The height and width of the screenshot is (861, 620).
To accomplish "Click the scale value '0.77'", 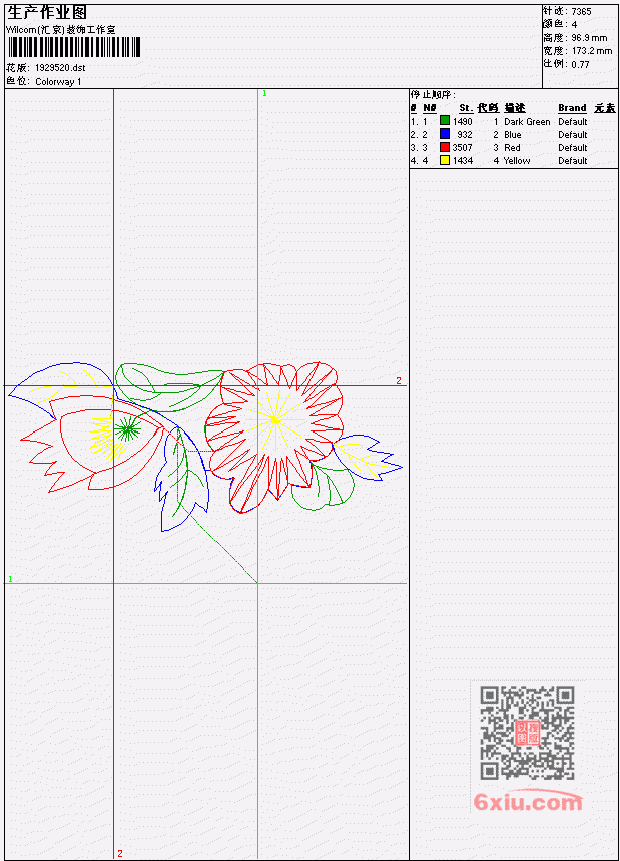I will point(580,64).
